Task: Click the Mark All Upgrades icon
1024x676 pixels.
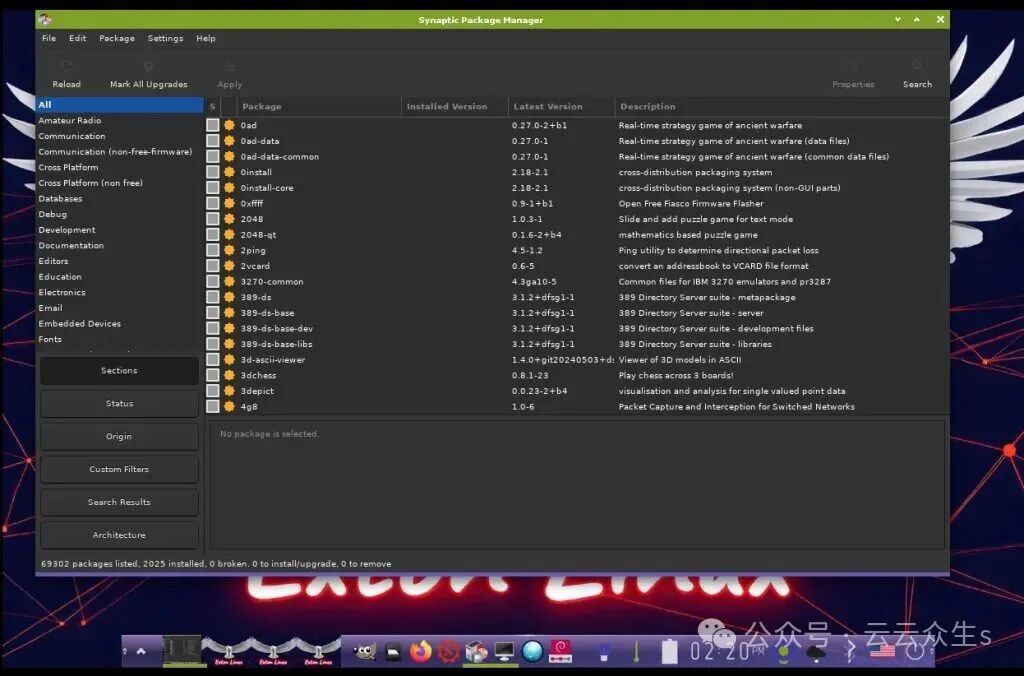Action: (x=148, y=68)
